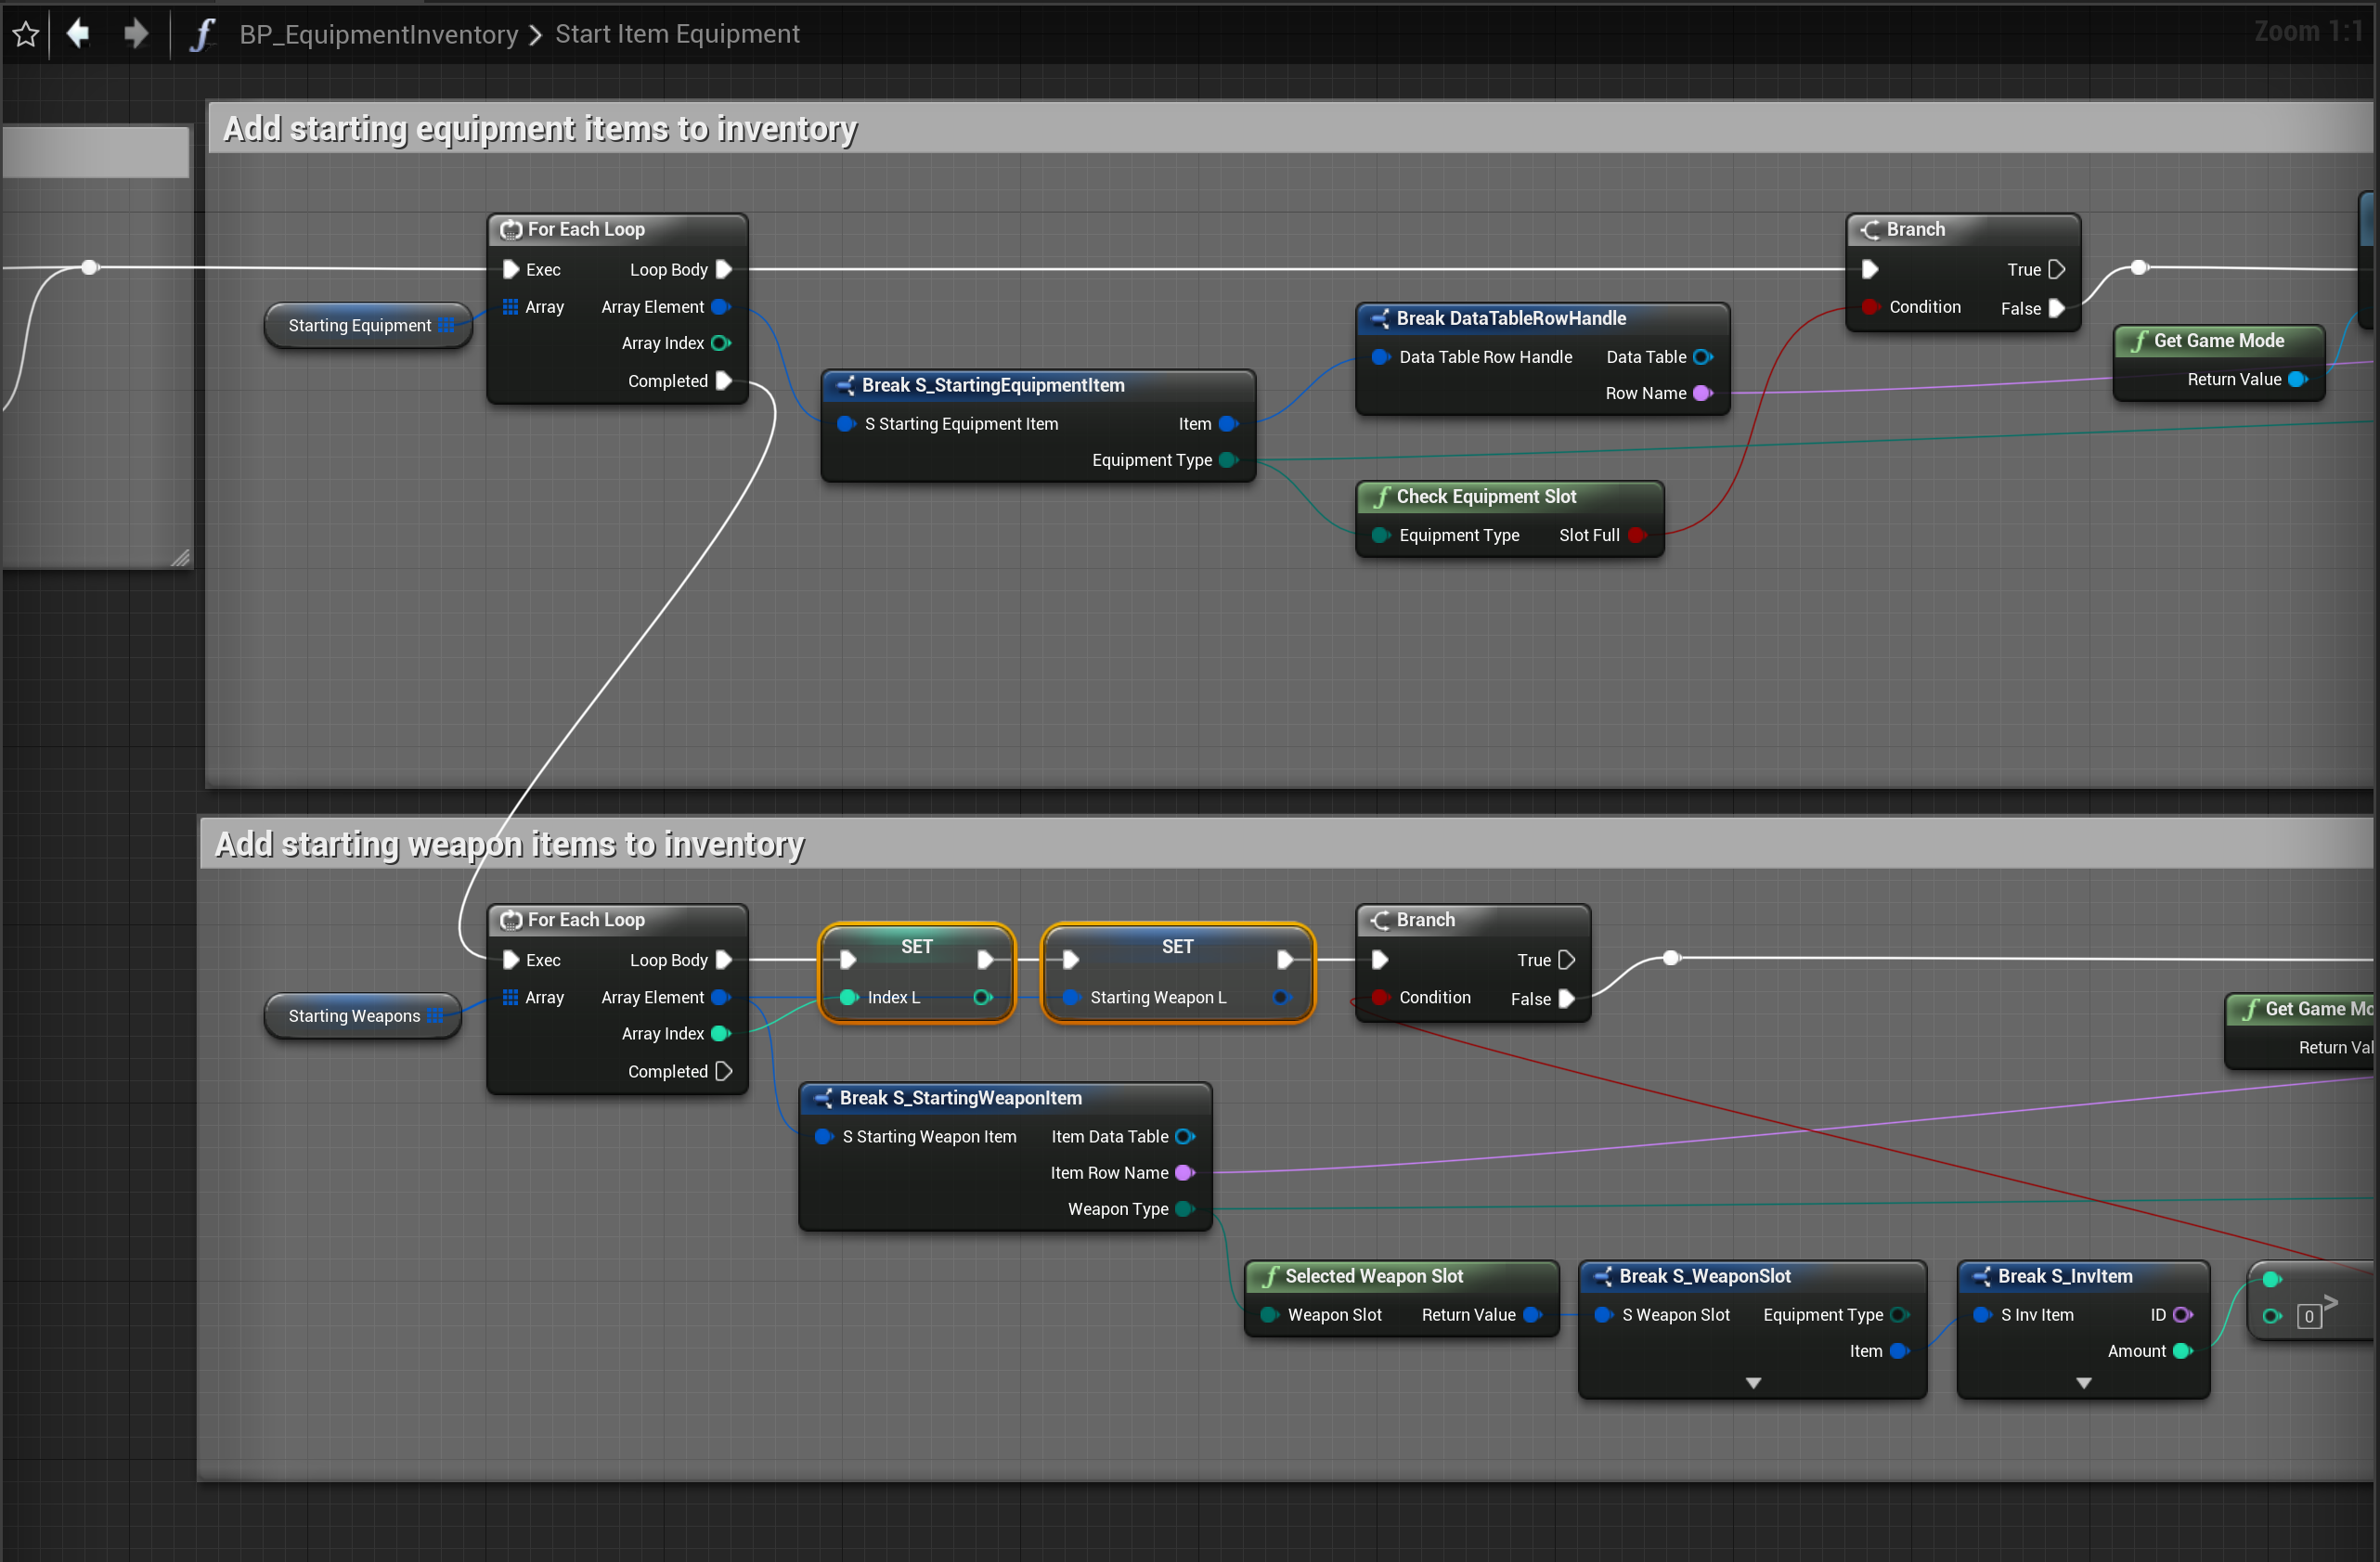Image resolution: width=2380 pixels, height=1562 pixels.
Task: Click Amount pin on Break S_InvItem
Action: point(2182,1351)
